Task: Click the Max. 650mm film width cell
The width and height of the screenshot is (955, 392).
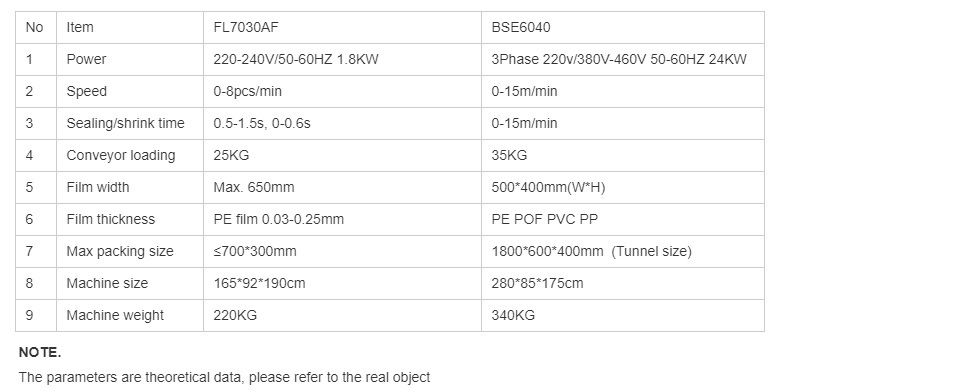Action: coord(342,187)
